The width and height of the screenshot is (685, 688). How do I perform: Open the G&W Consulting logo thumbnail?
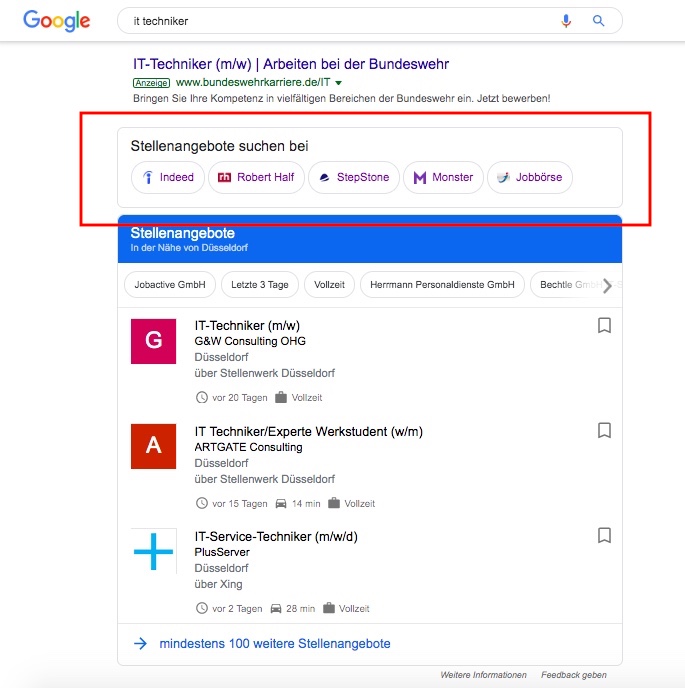(153, 340)
